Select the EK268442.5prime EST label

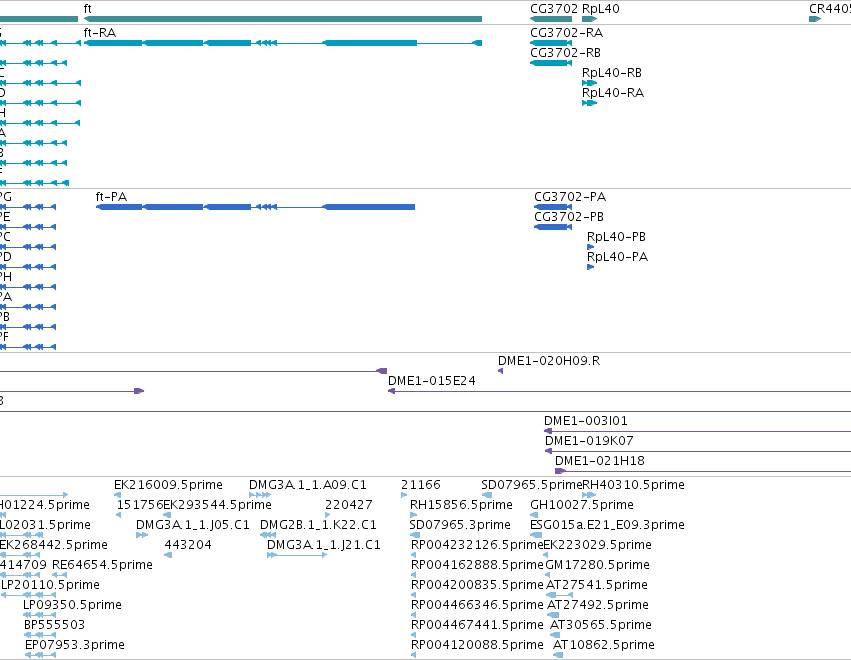pyautogui.click(x=54, y=545)
